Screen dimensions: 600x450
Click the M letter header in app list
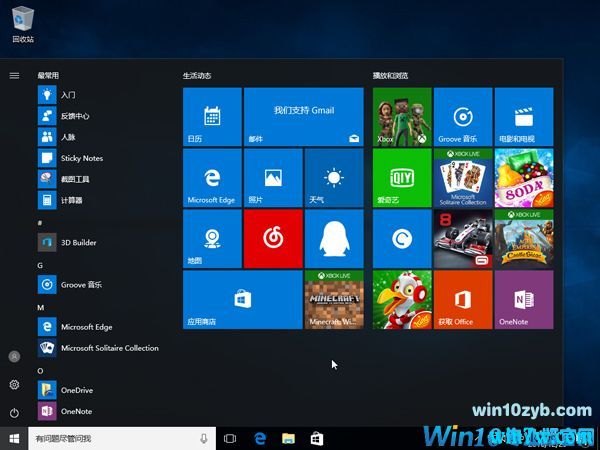pos(41,308)
